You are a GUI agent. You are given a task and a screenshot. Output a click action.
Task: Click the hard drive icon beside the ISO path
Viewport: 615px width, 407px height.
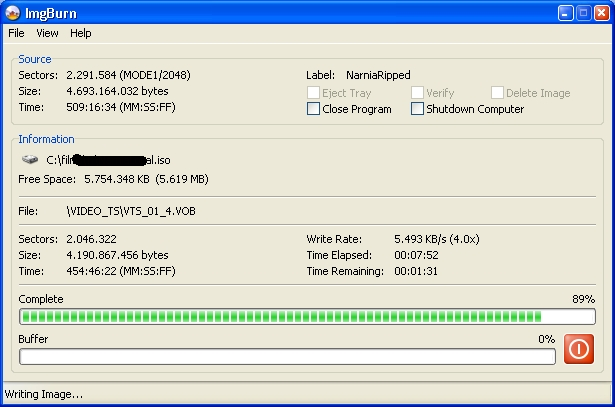tap(30, 160)
